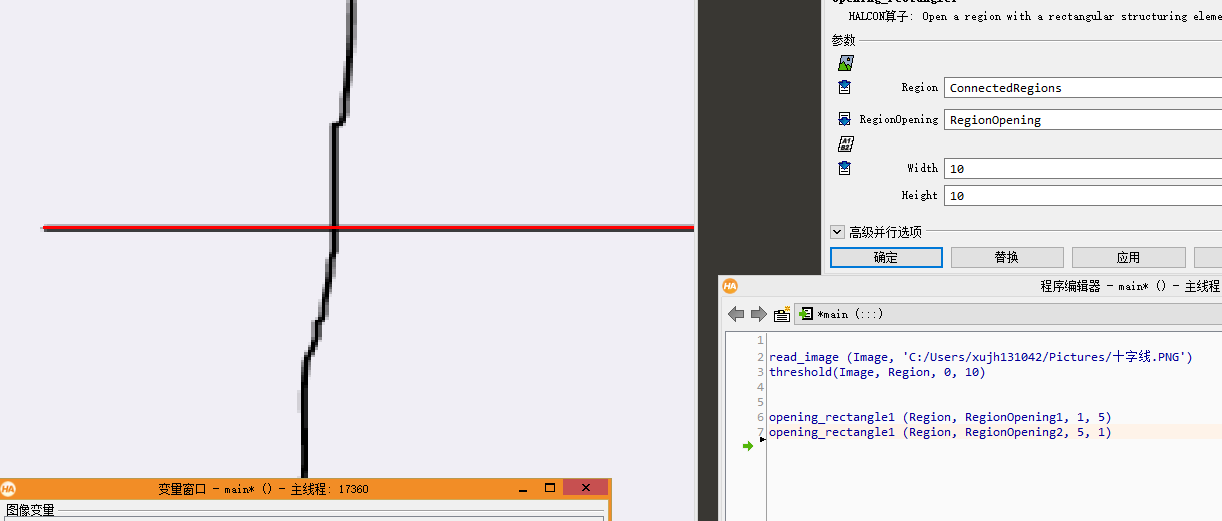Image resolution: width=1222 pixels, height=521 pixels.
Task: Edit the Region field ConnectedRegions
Action: (x=1083, y=88)
